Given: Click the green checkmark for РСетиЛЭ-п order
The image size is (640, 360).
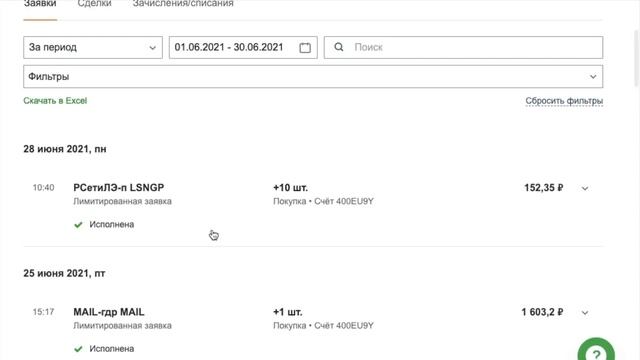Looking at the screenshot, I should pos(78,224).
